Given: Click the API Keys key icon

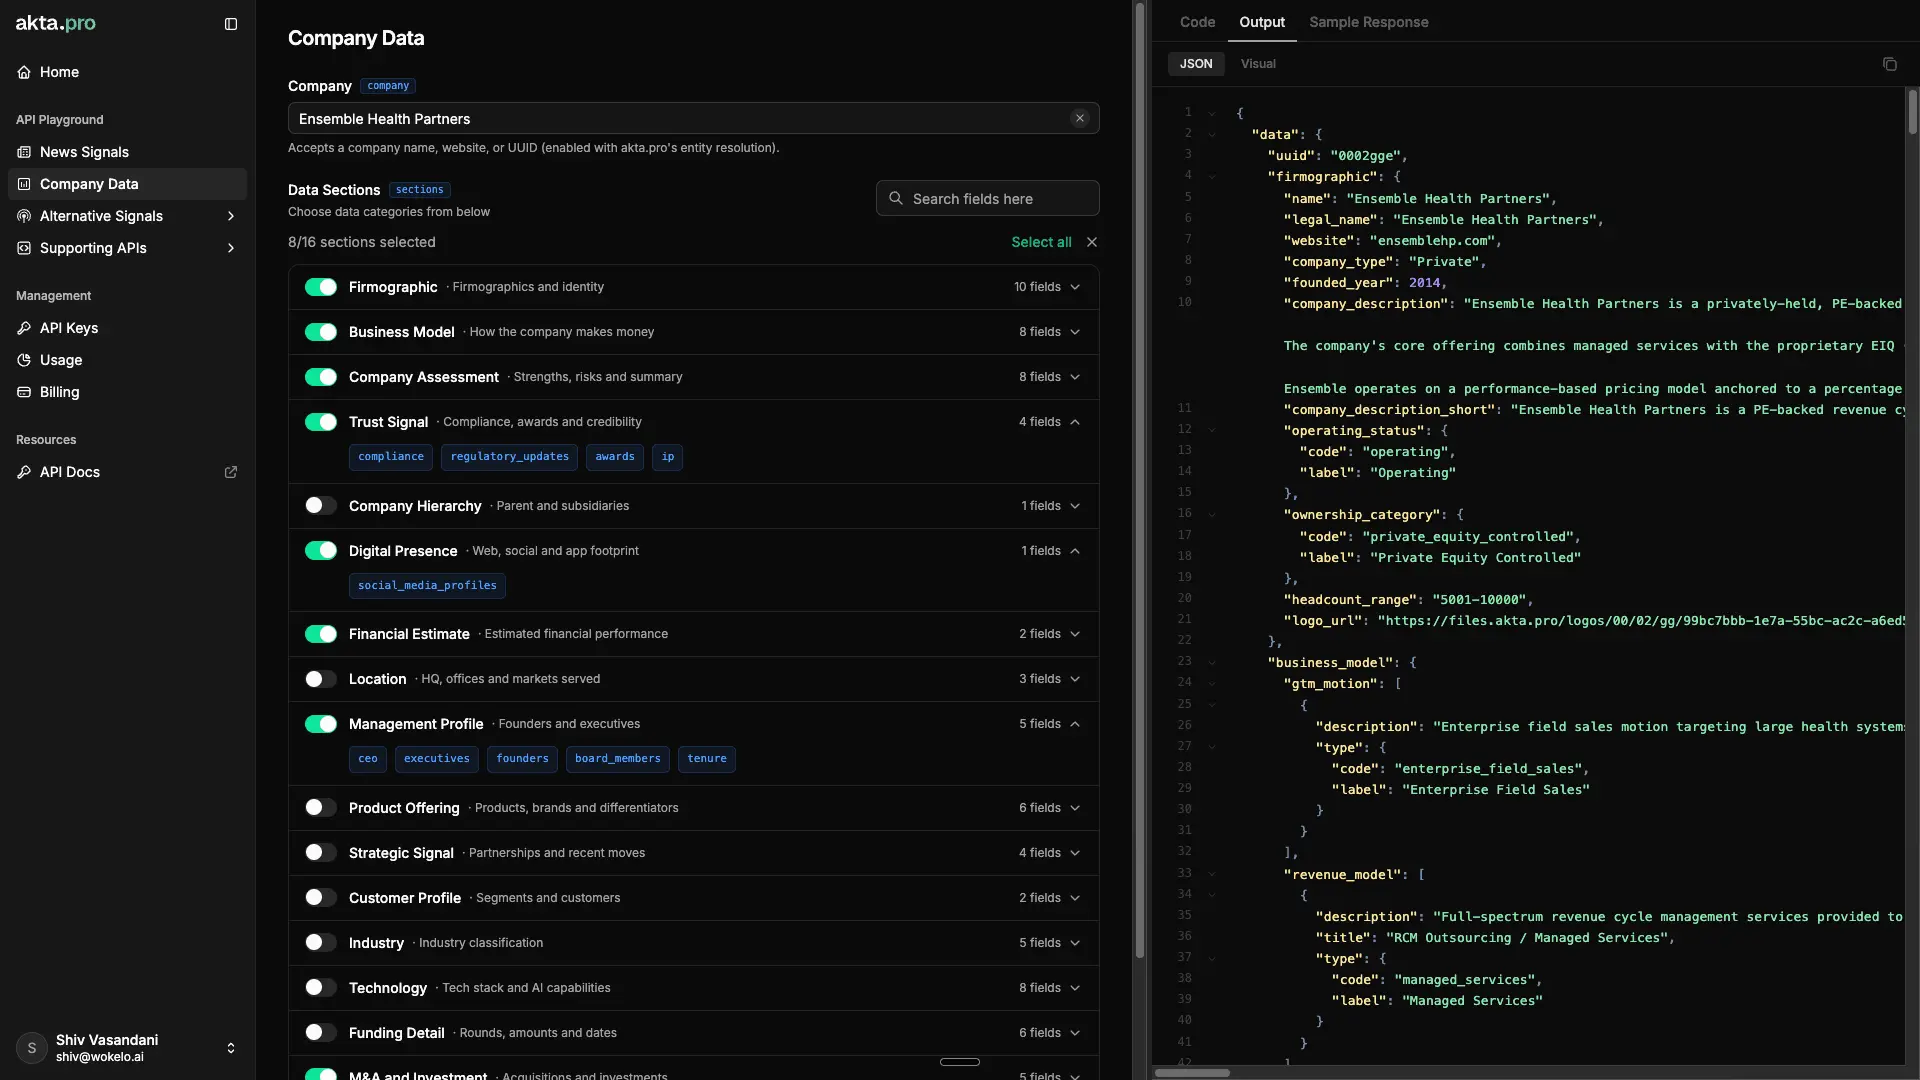Looking at the screenshot, I should 24,328.
